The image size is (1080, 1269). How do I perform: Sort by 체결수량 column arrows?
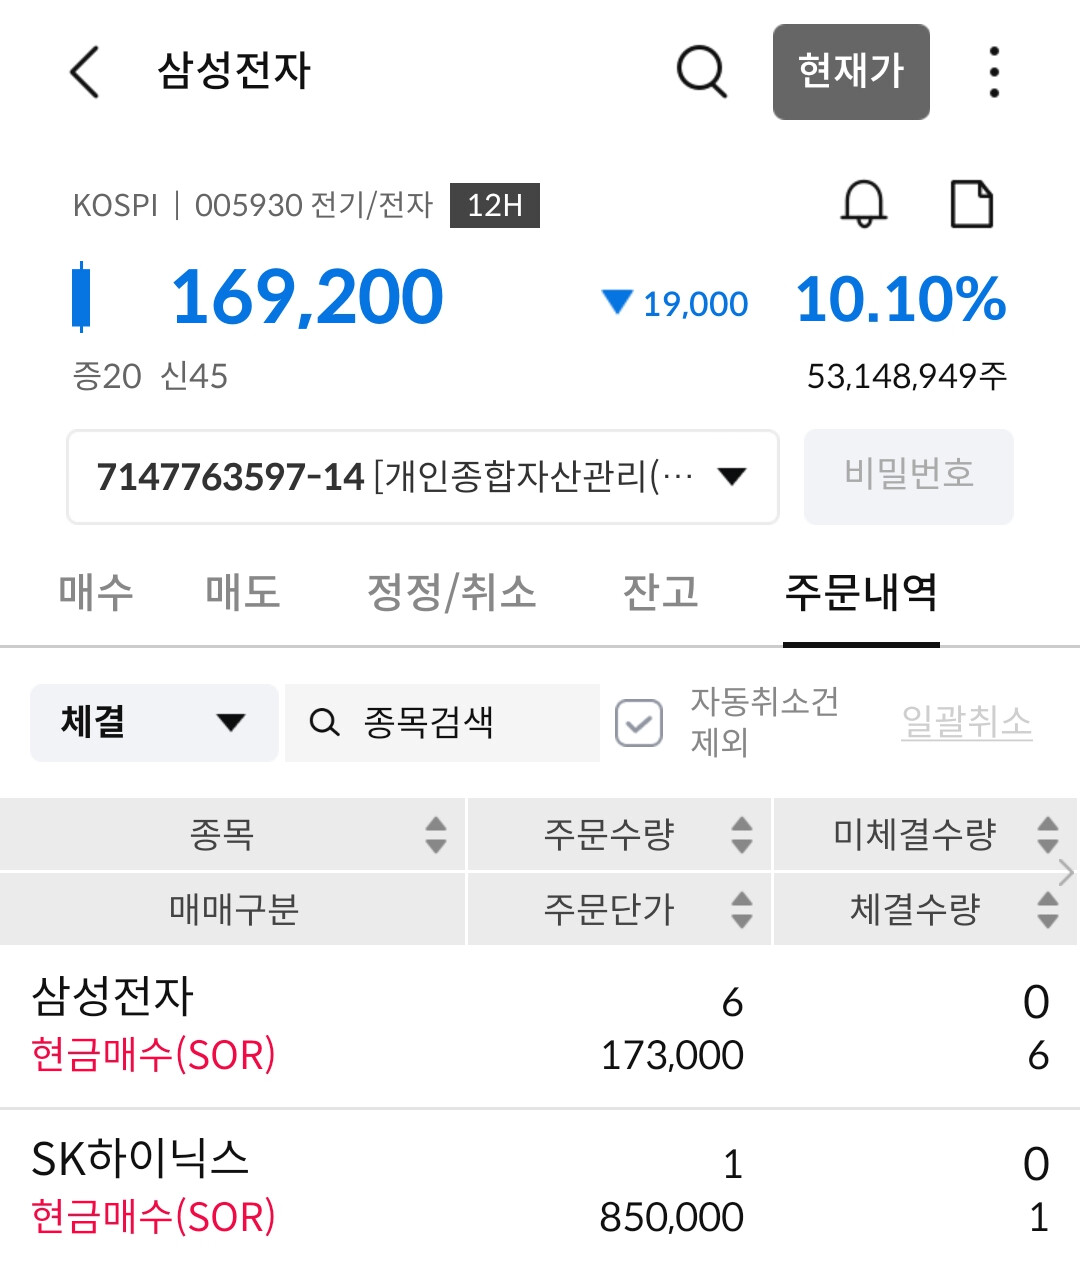pyautogui.click(x=1047, y=909)
